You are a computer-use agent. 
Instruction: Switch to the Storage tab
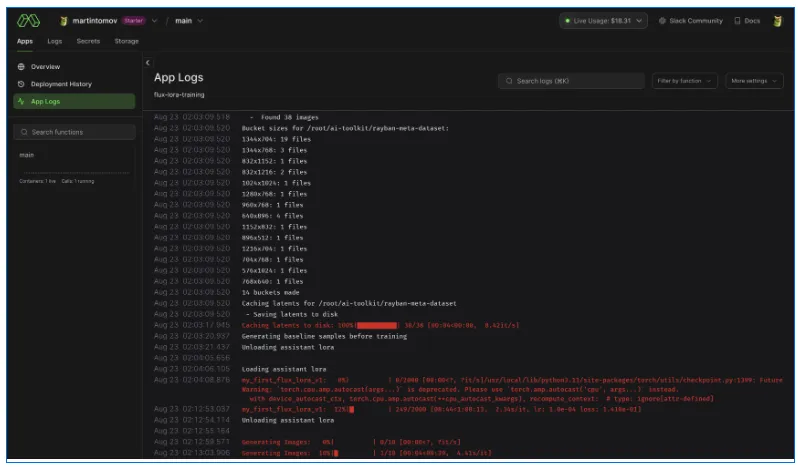(126, 41)
